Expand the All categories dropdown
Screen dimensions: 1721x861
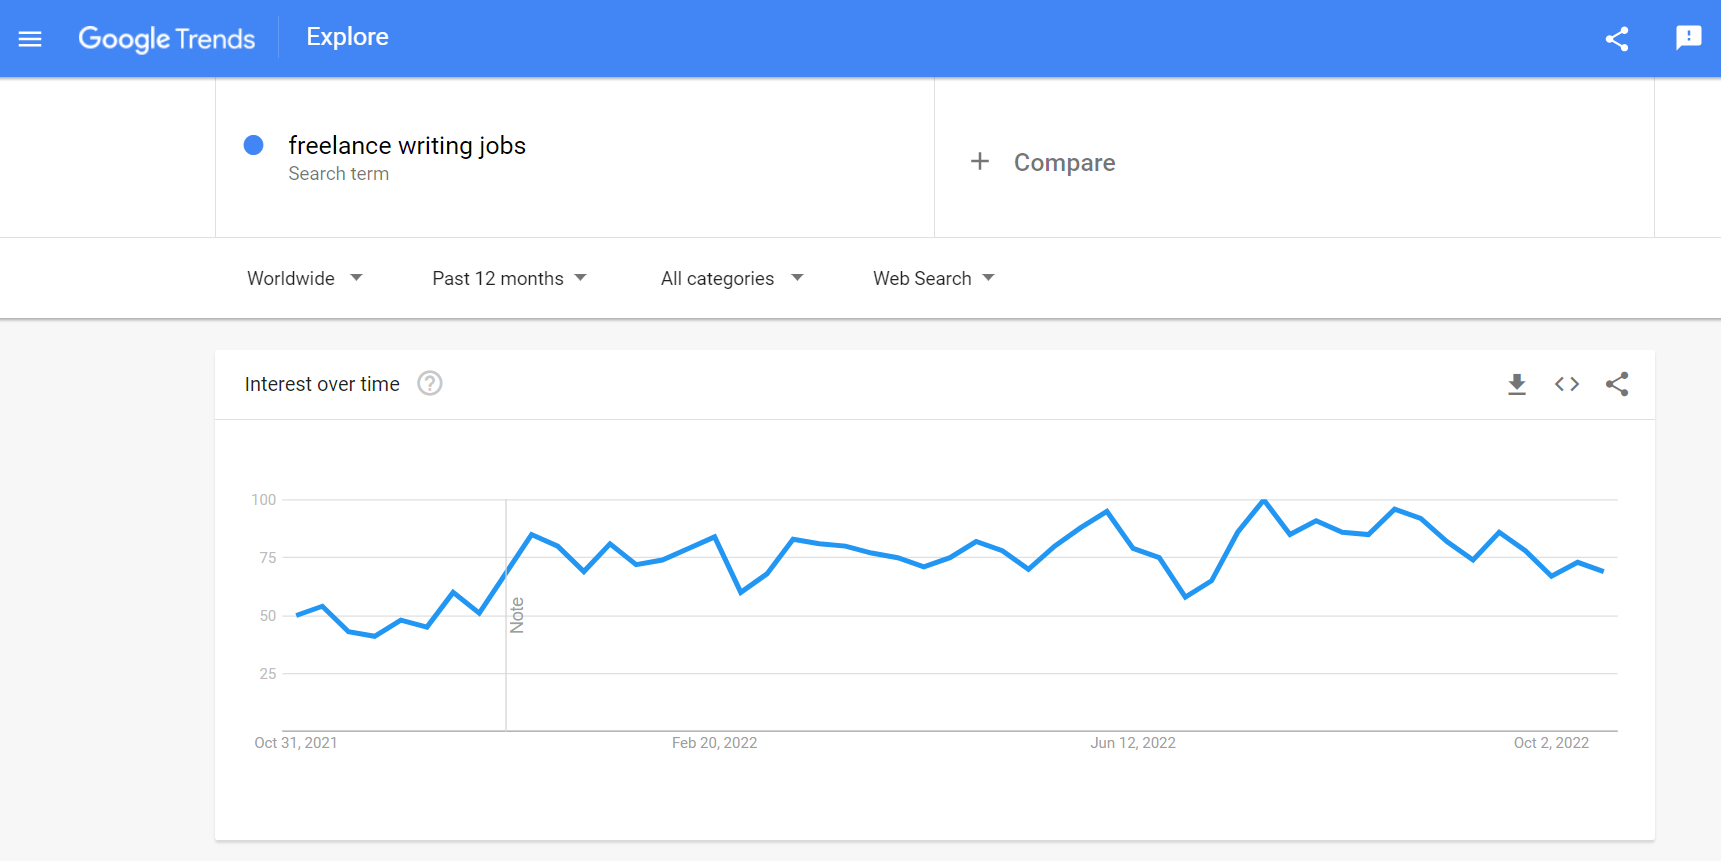click(x=731, y=278)
